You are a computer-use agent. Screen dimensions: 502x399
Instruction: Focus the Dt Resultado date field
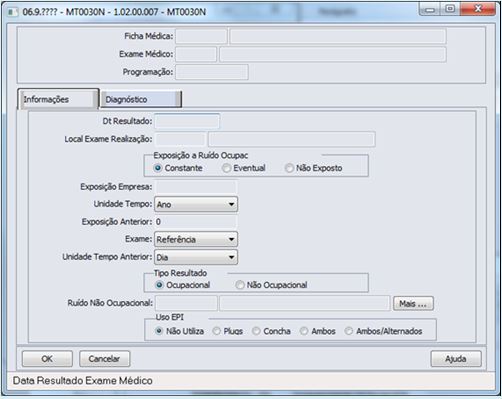point(187,121)
